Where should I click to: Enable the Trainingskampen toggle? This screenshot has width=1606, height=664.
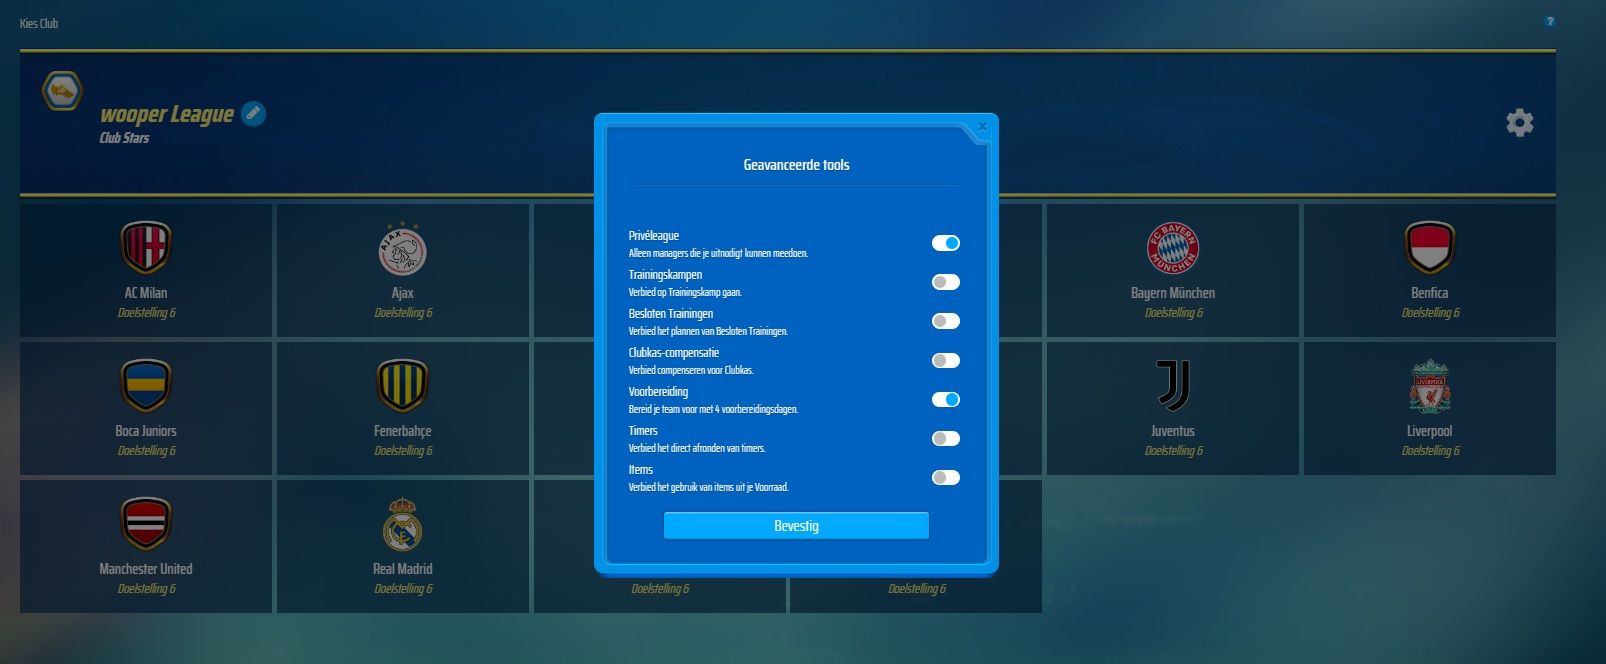(x=945, y=282)
